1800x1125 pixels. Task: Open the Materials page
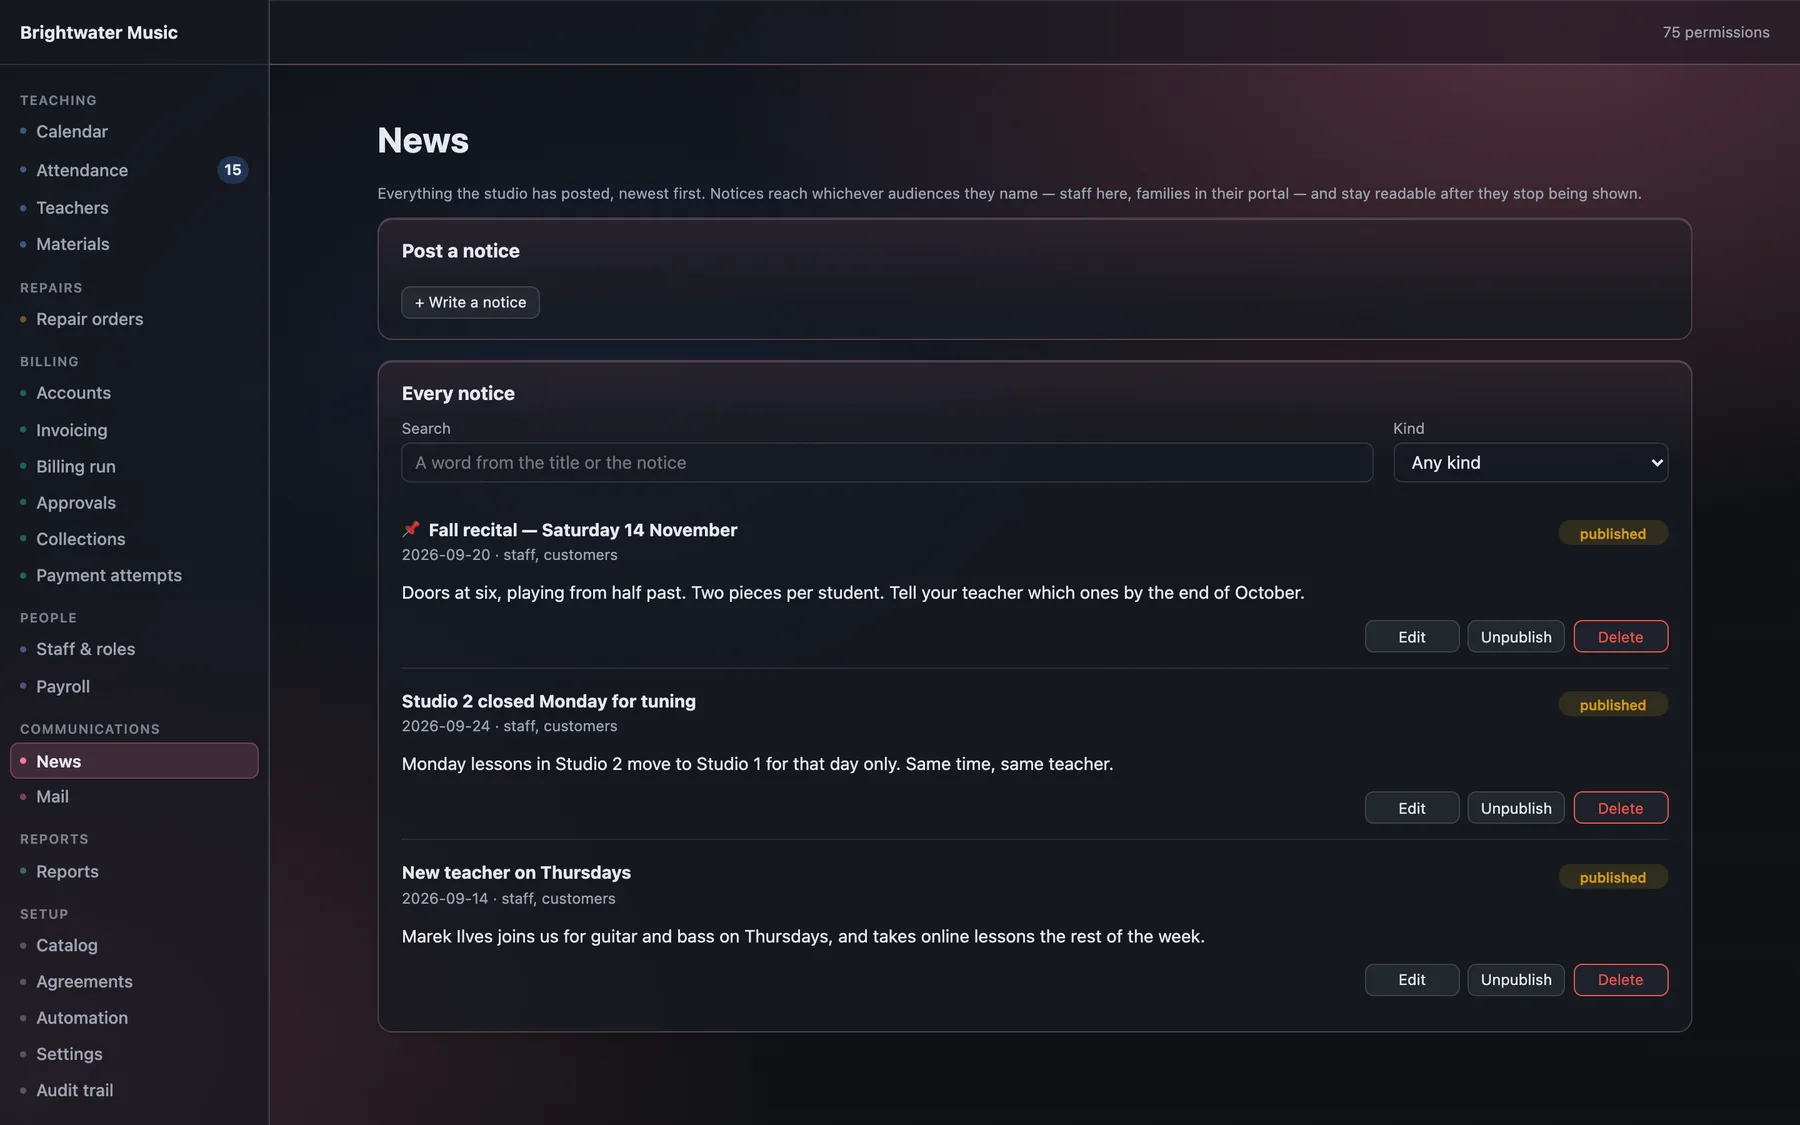coord(134,244)
